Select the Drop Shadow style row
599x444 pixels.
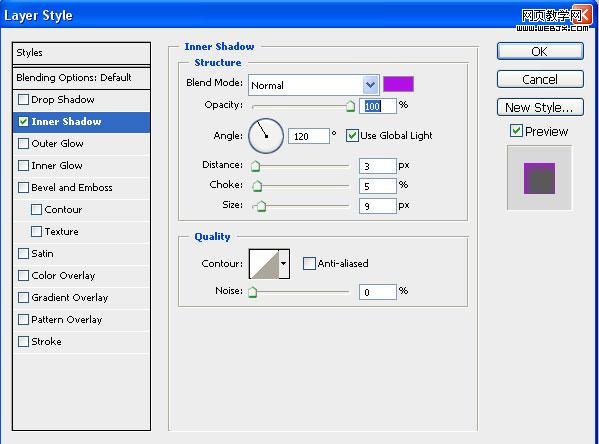point(81,100)
